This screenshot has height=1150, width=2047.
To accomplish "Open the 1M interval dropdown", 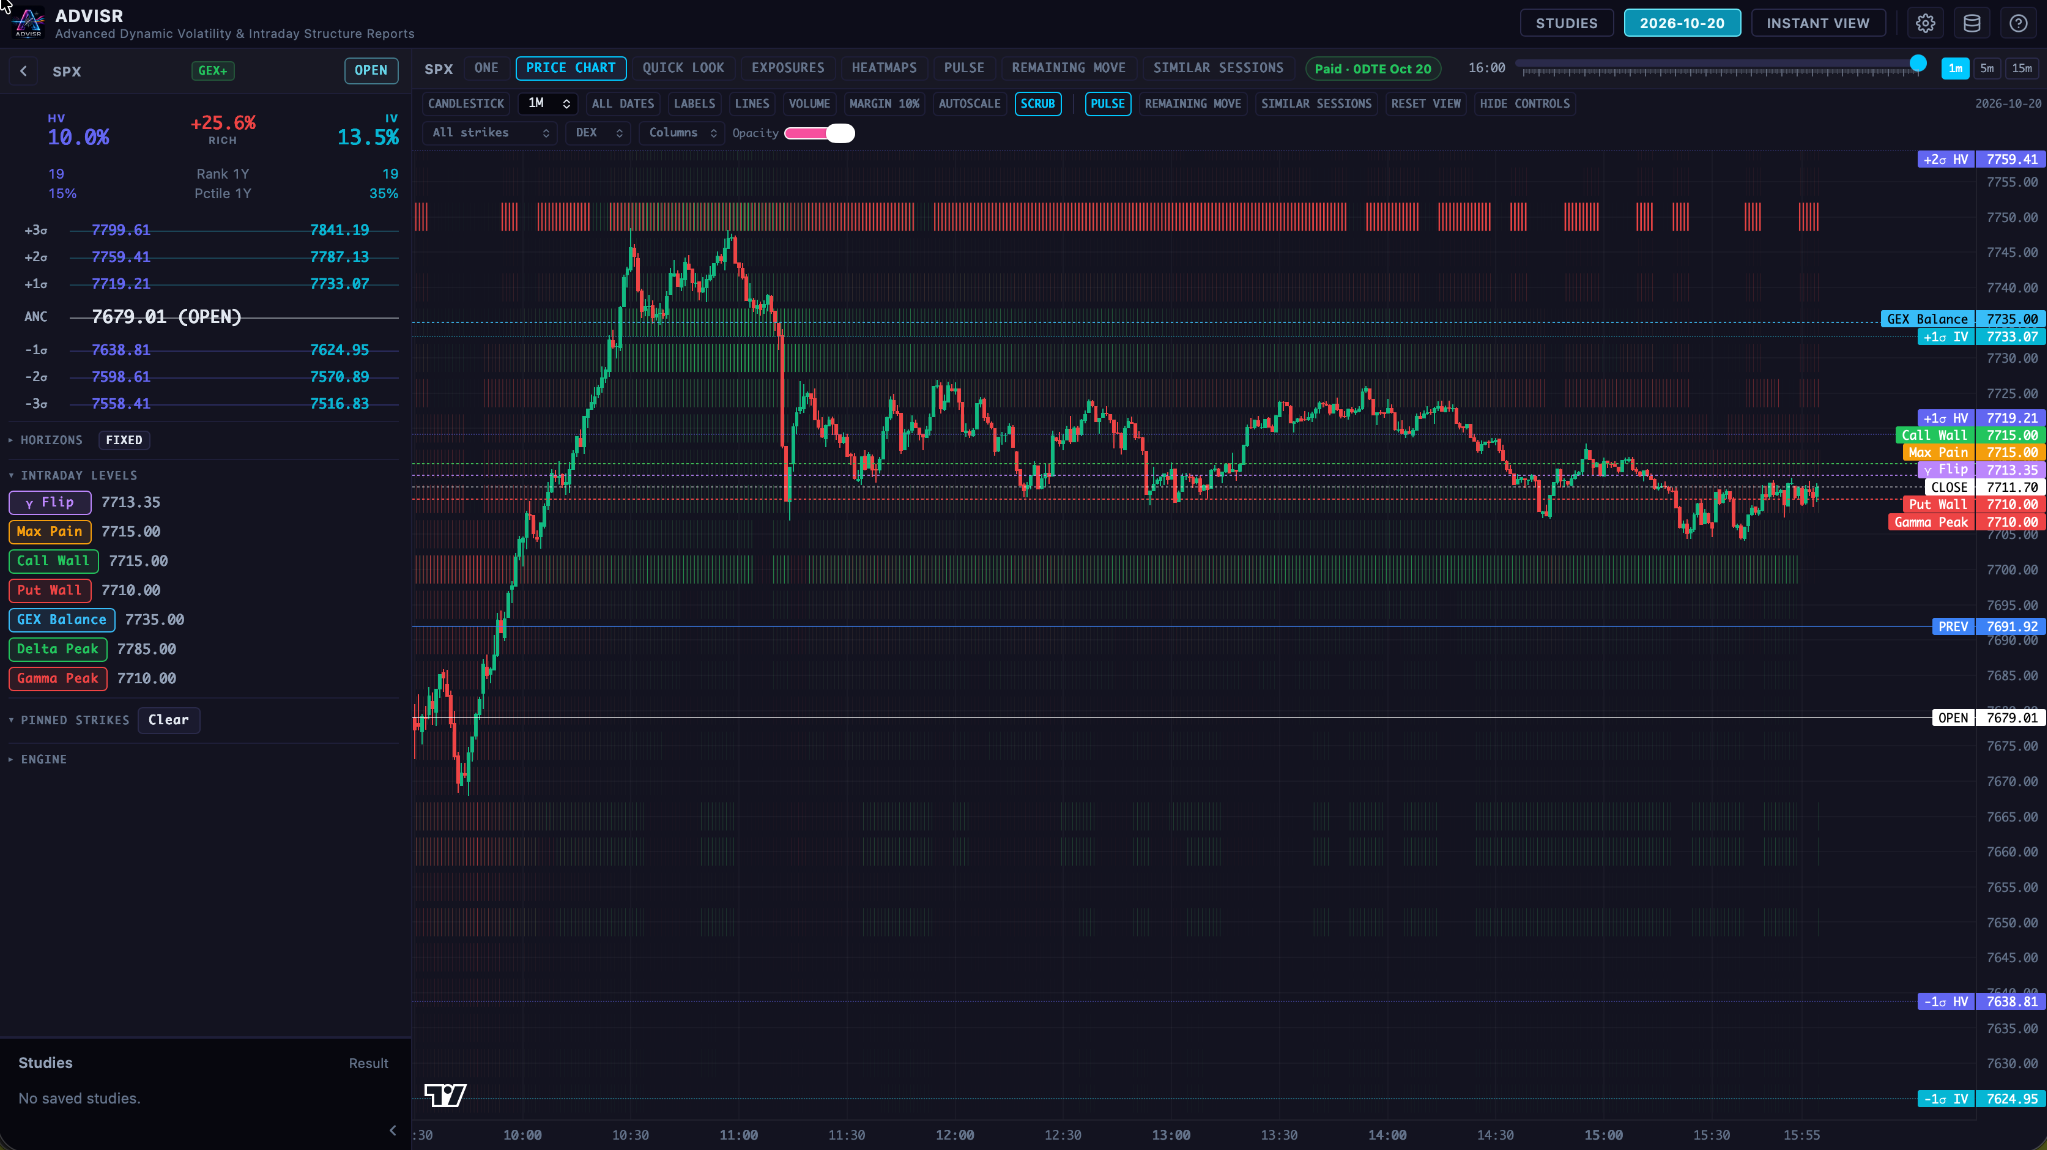I will click(x=548, y=104).
